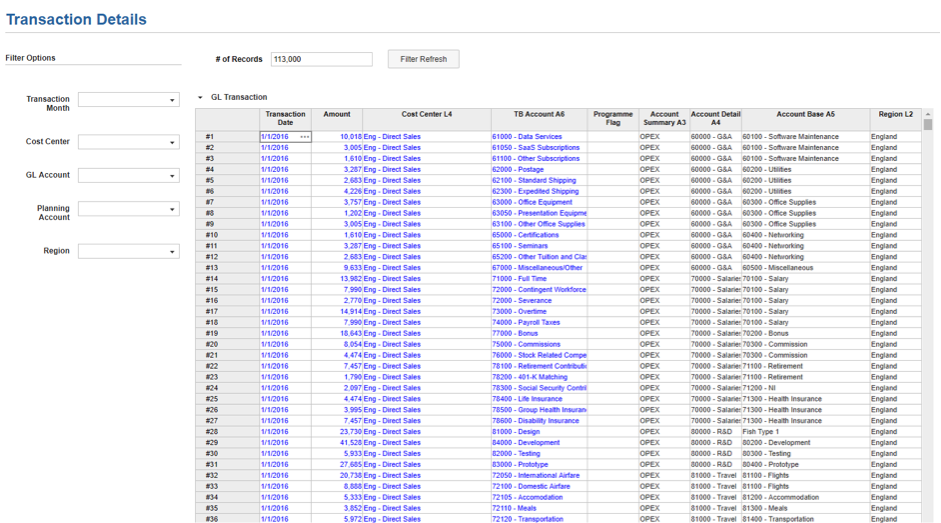Click the Region L2 column header

coord(895,118)
